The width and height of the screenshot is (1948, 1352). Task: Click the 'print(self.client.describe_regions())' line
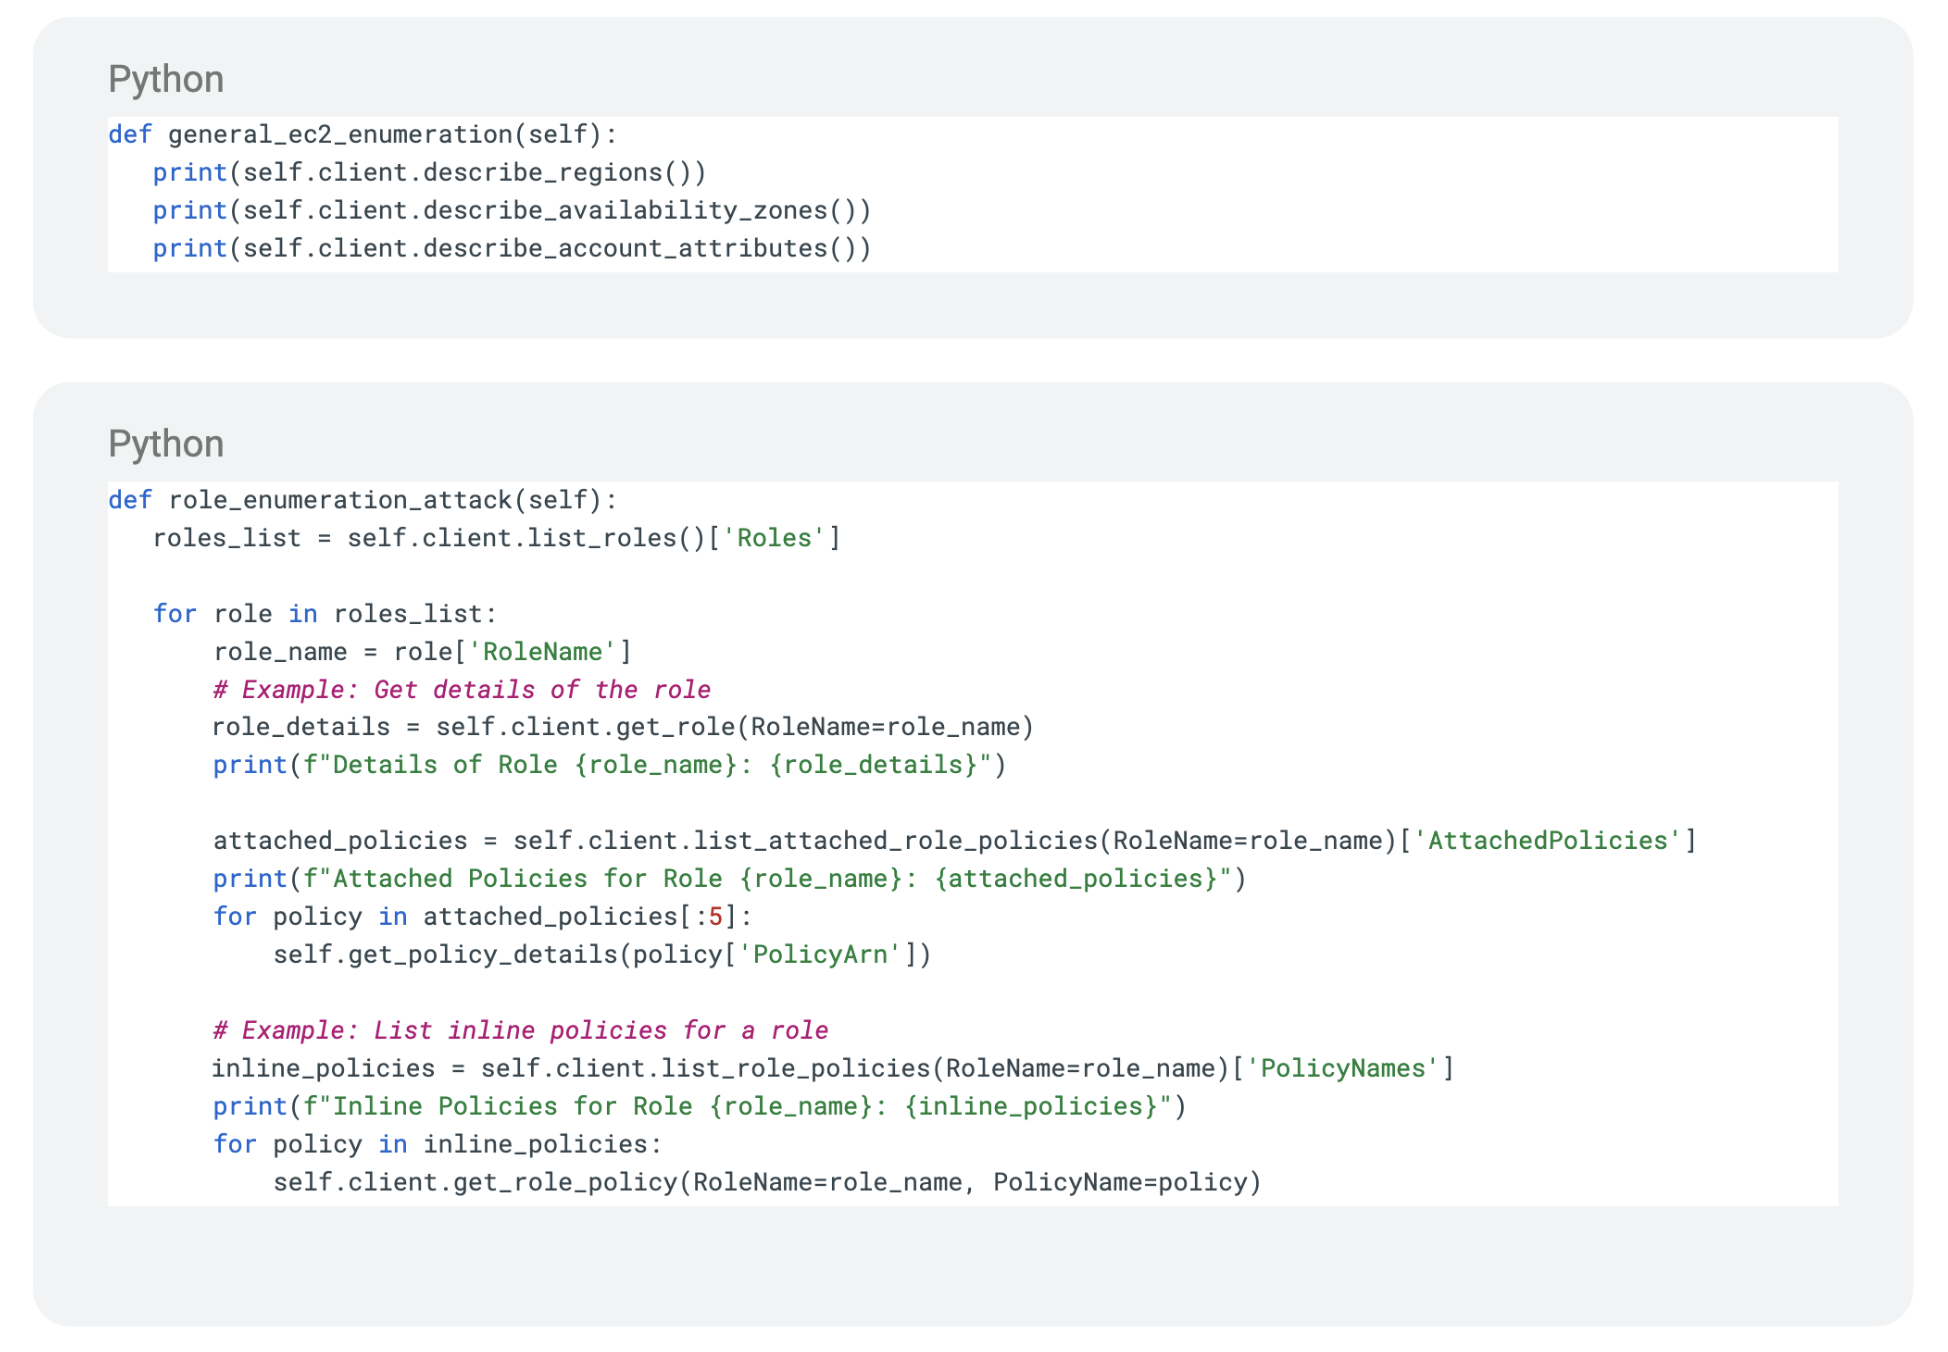tap(430, 173)
